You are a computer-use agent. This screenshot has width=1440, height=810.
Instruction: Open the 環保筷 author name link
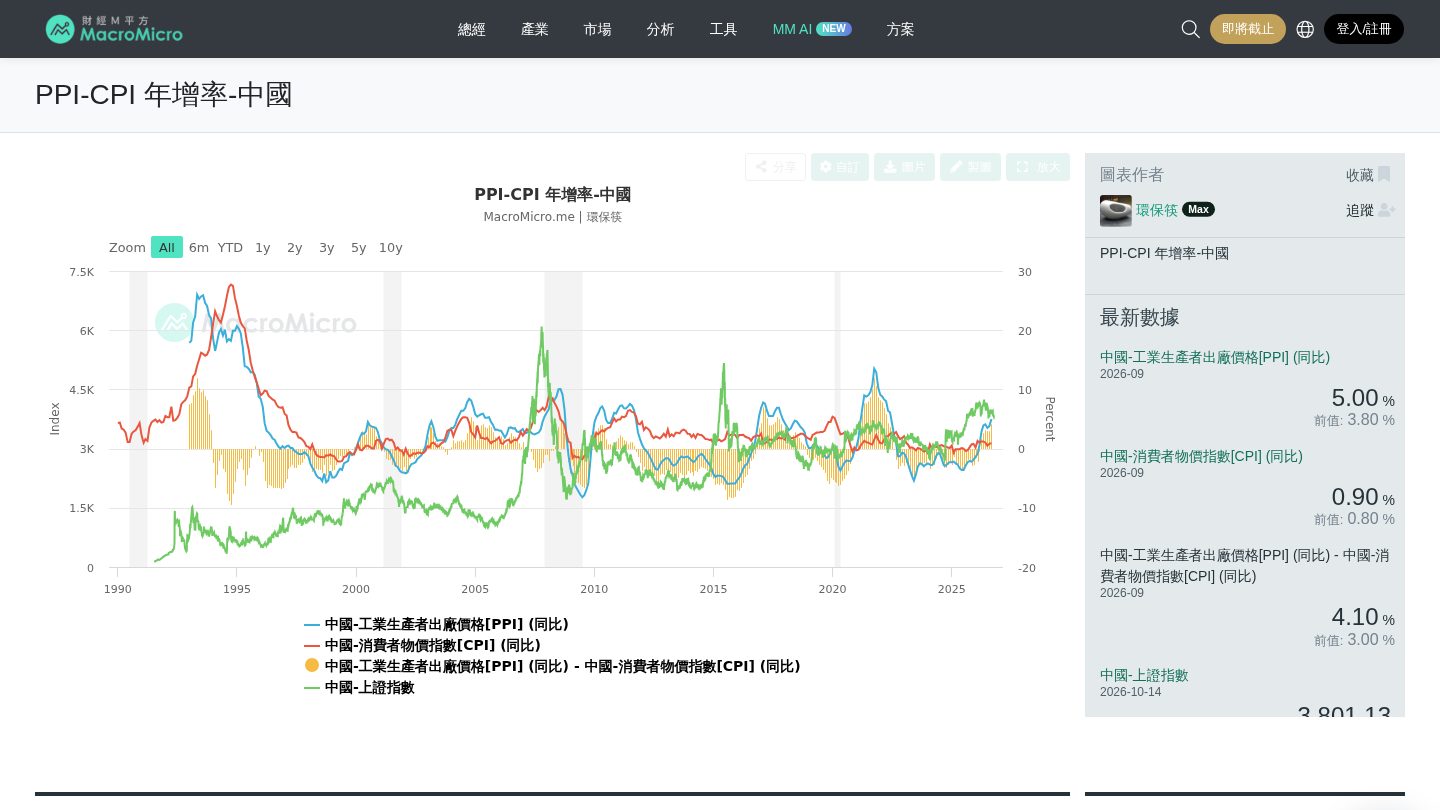click(x=1157, y=210)
